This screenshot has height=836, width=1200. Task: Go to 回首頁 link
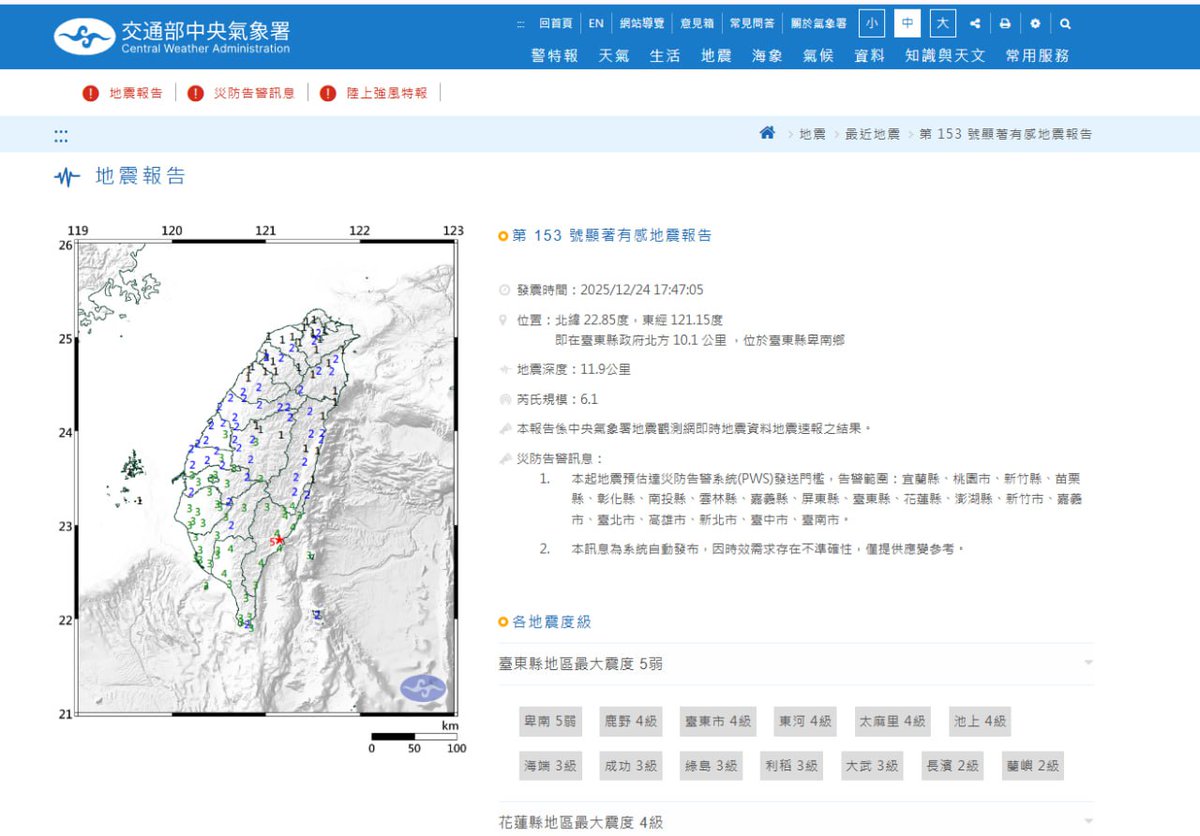click(x=556, y=24)
